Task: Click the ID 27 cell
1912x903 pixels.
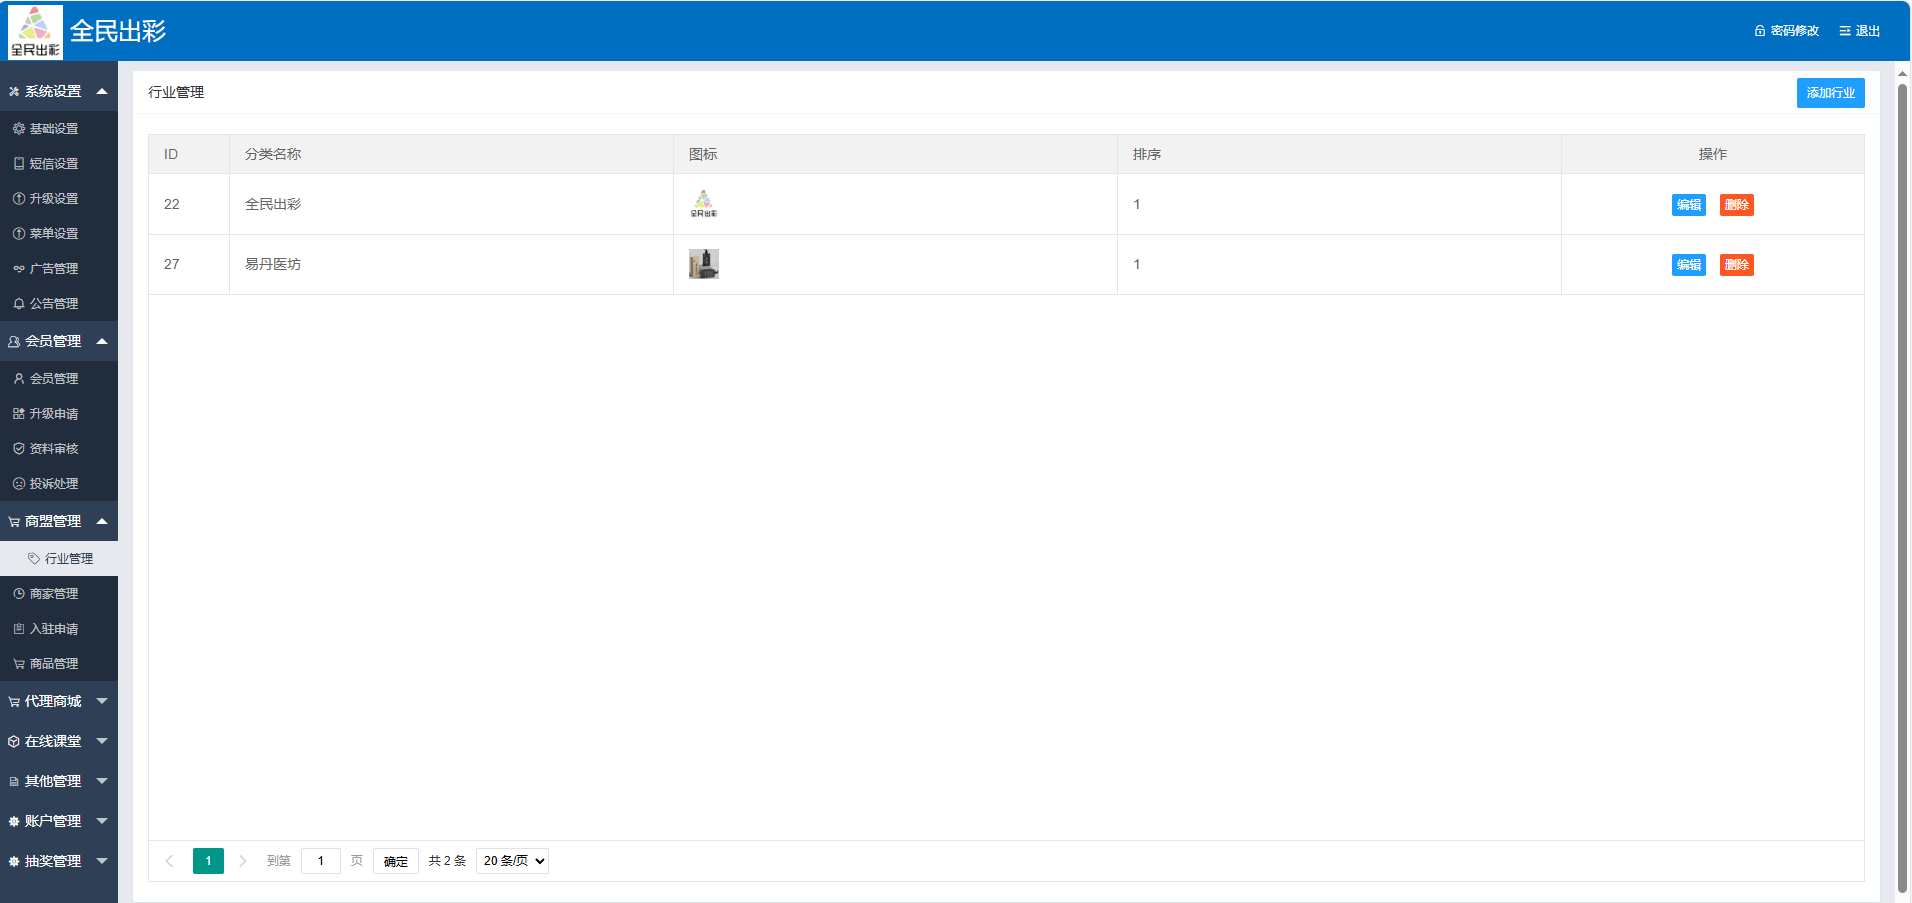Action: point(189,264)
